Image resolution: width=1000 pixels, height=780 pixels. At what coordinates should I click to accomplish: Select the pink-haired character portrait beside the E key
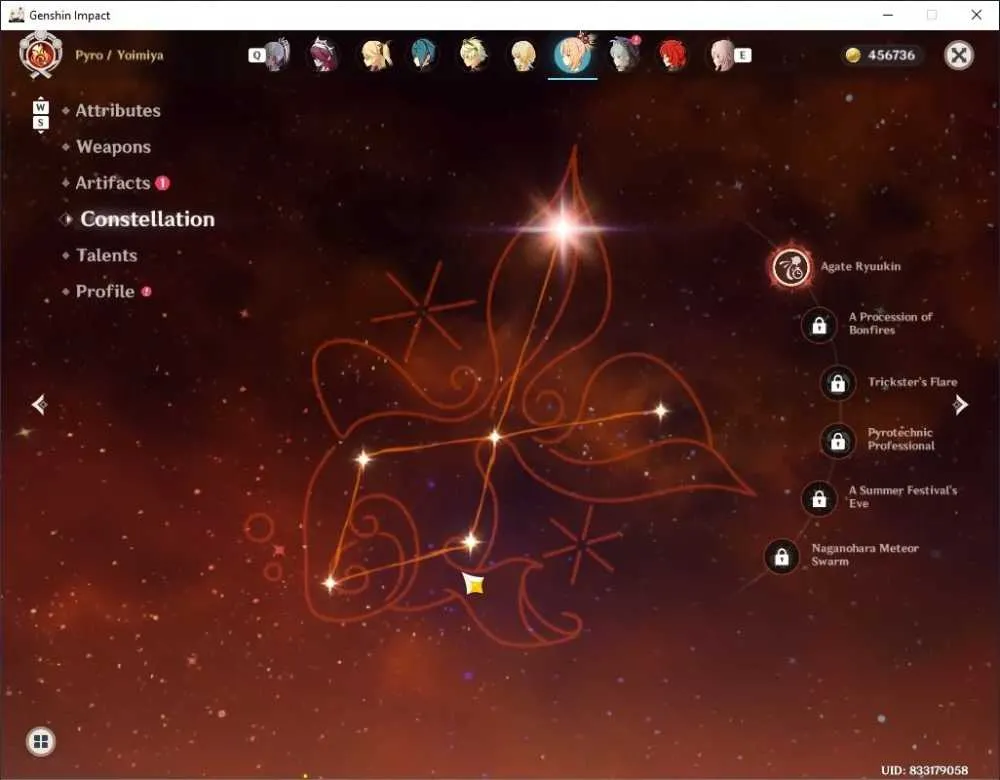(x=722, y=55)
